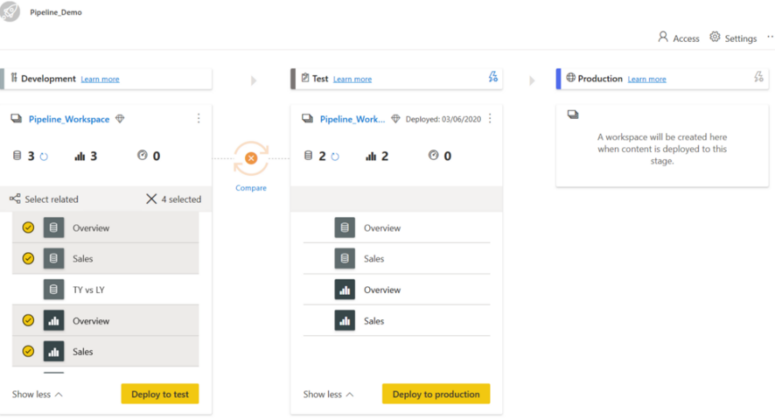
Task: Uncheck the Overview dataset in Development
Action: coord(28,228)
